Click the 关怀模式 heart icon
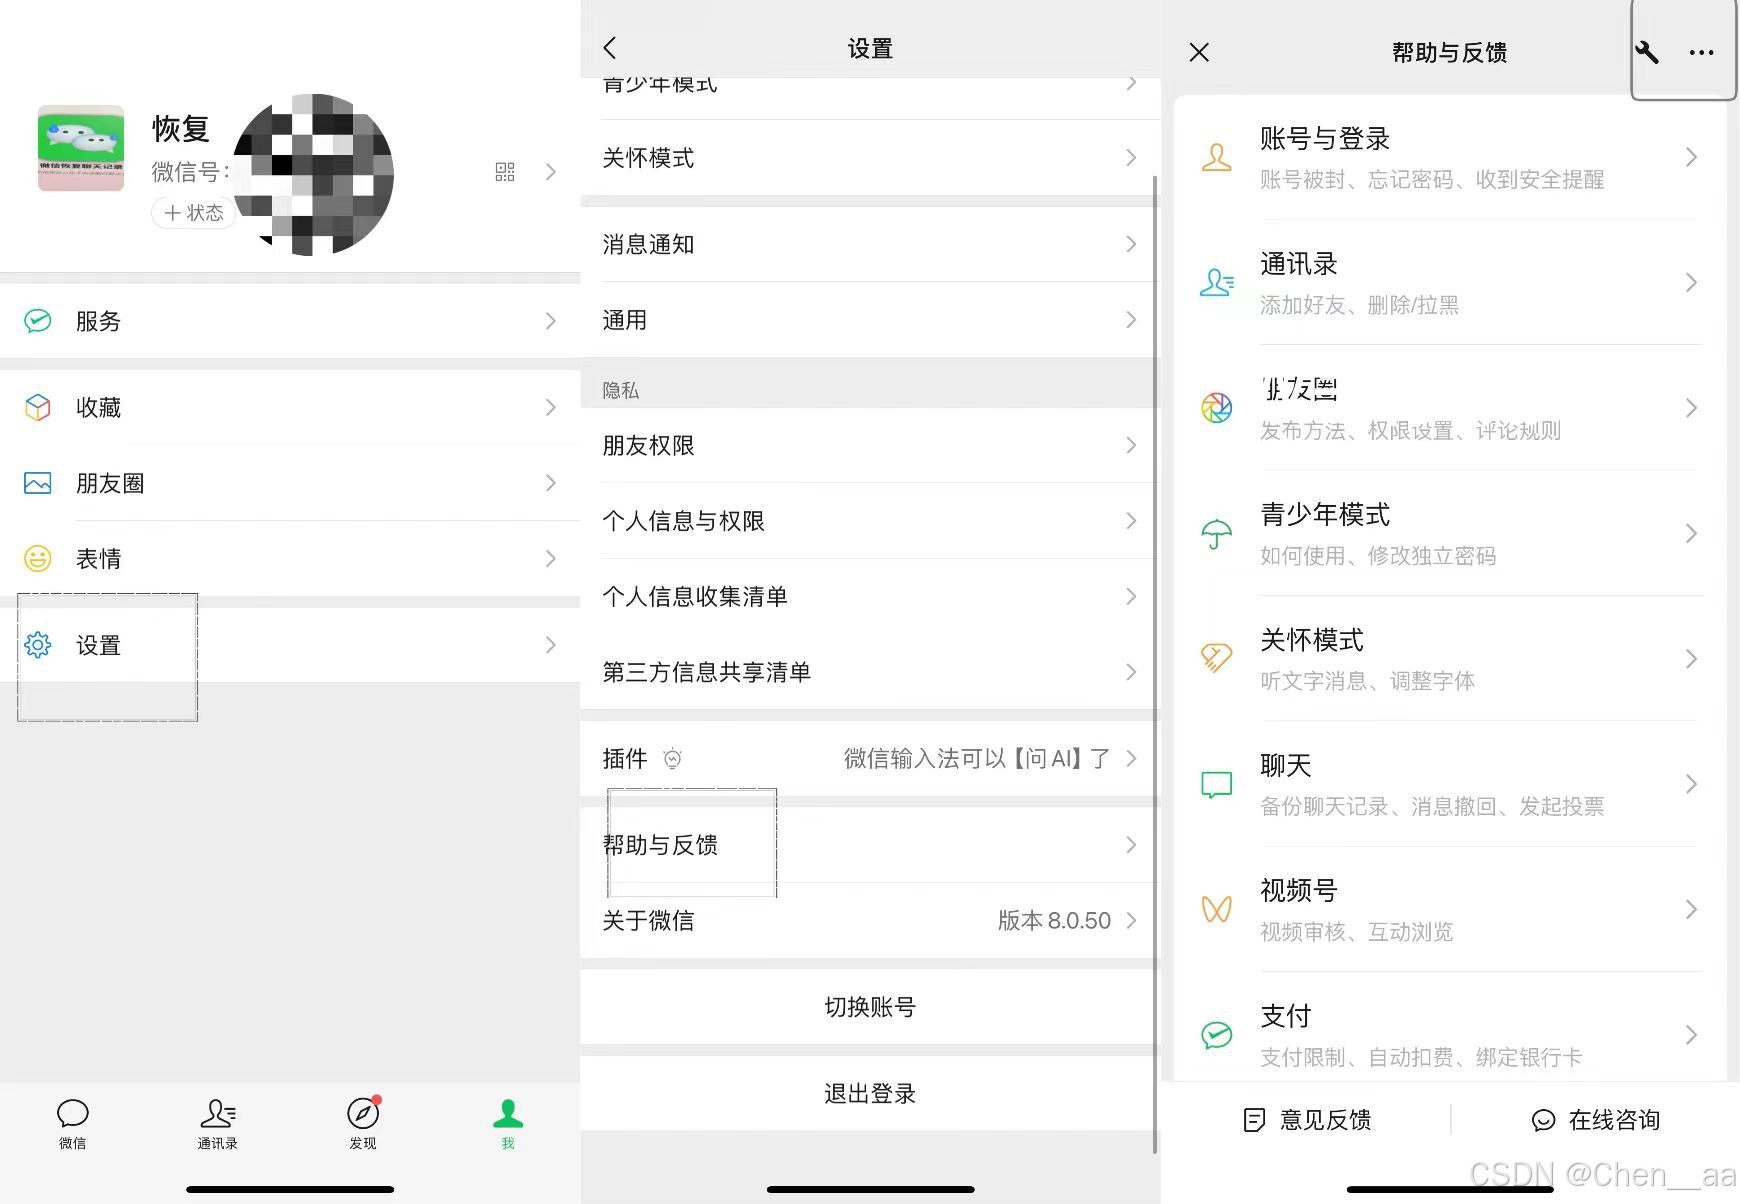Viewport: 1740px width, 1204px height. [x=1216, y=658]
